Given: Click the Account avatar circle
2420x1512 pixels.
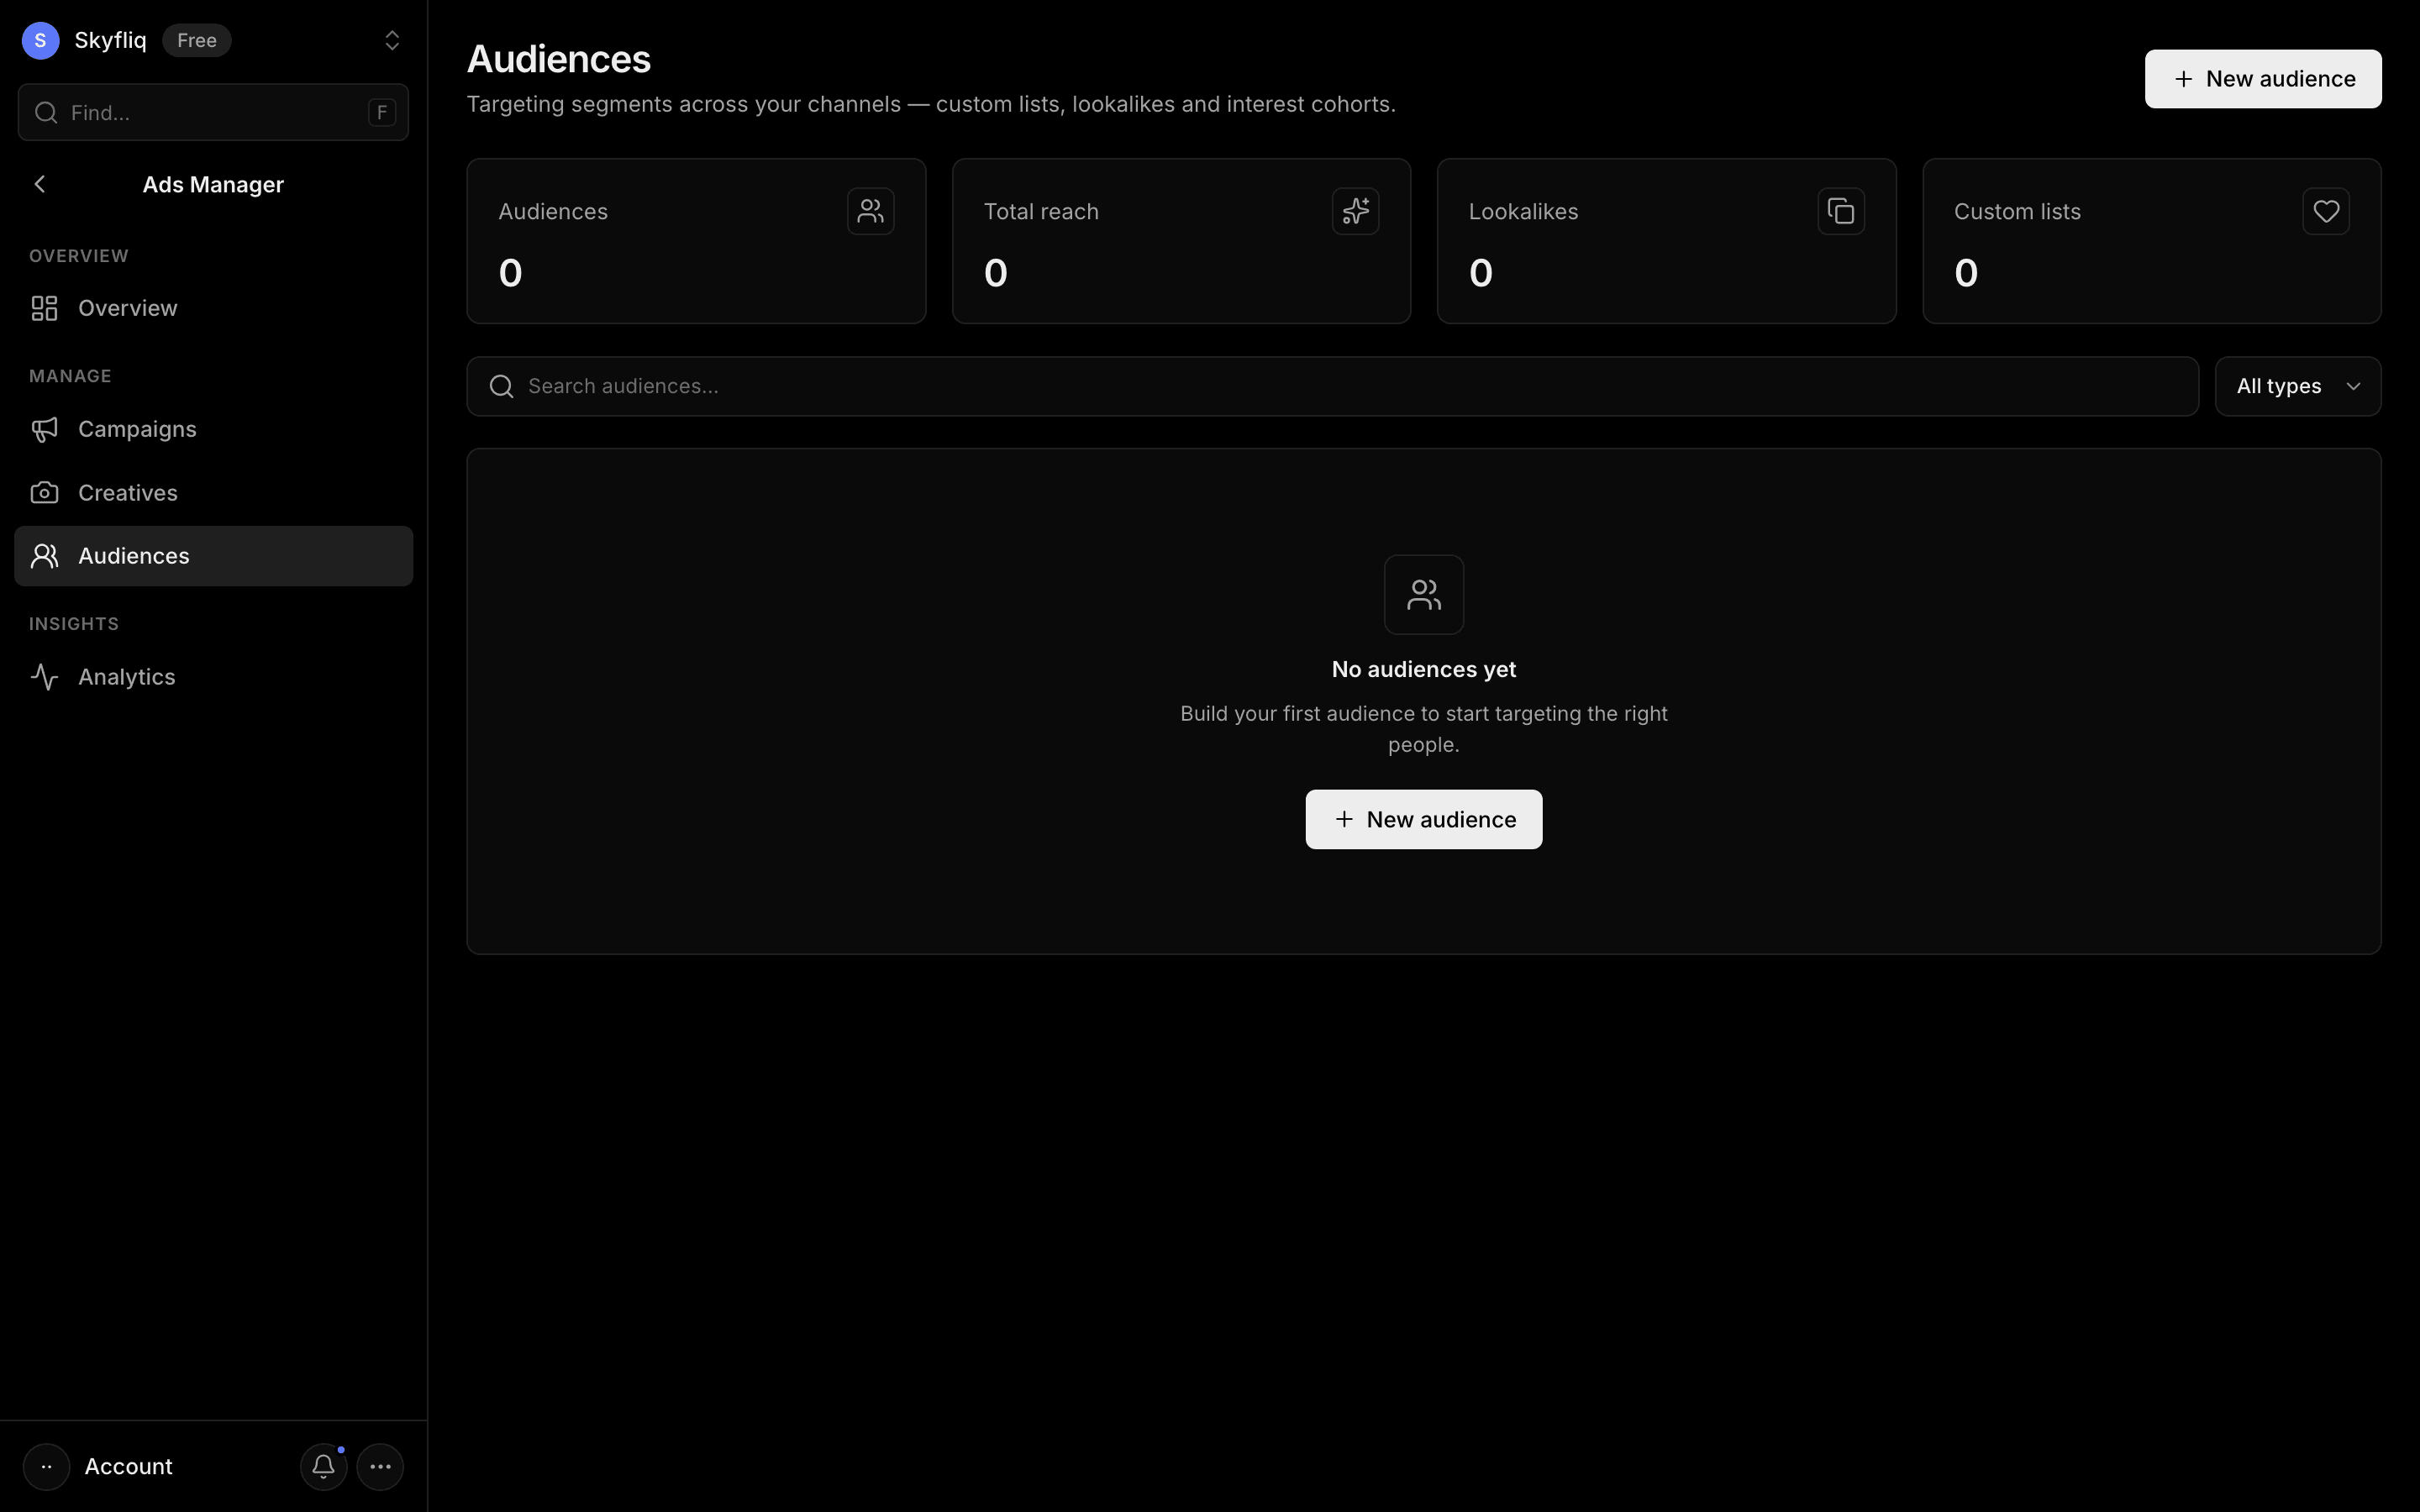Looking at the screenshot, I should [46, 1466].
